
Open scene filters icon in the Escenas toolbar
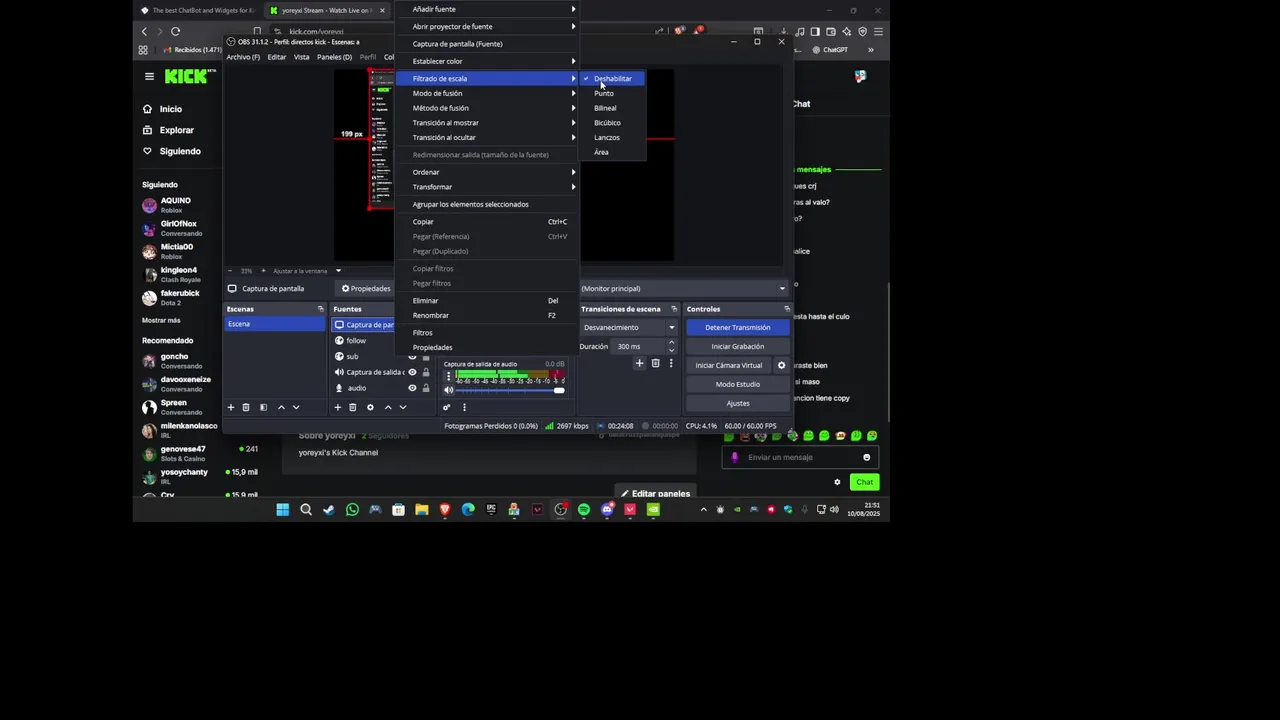pos(263,407)
